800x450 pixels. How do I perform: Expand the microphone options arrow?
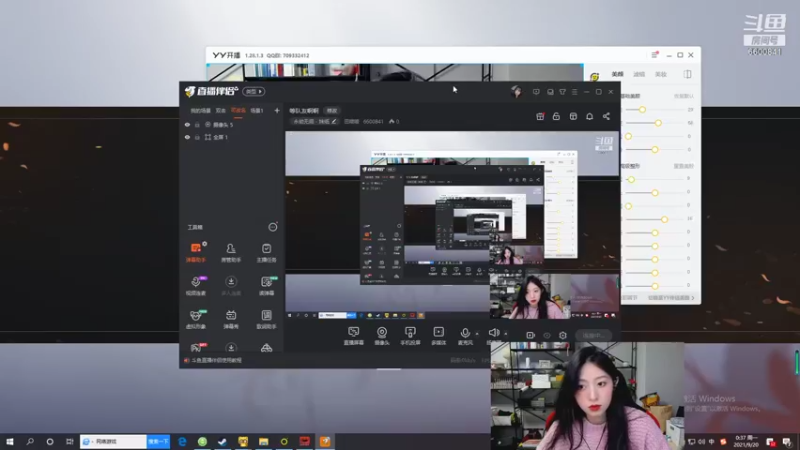click(x=477, y=334)
